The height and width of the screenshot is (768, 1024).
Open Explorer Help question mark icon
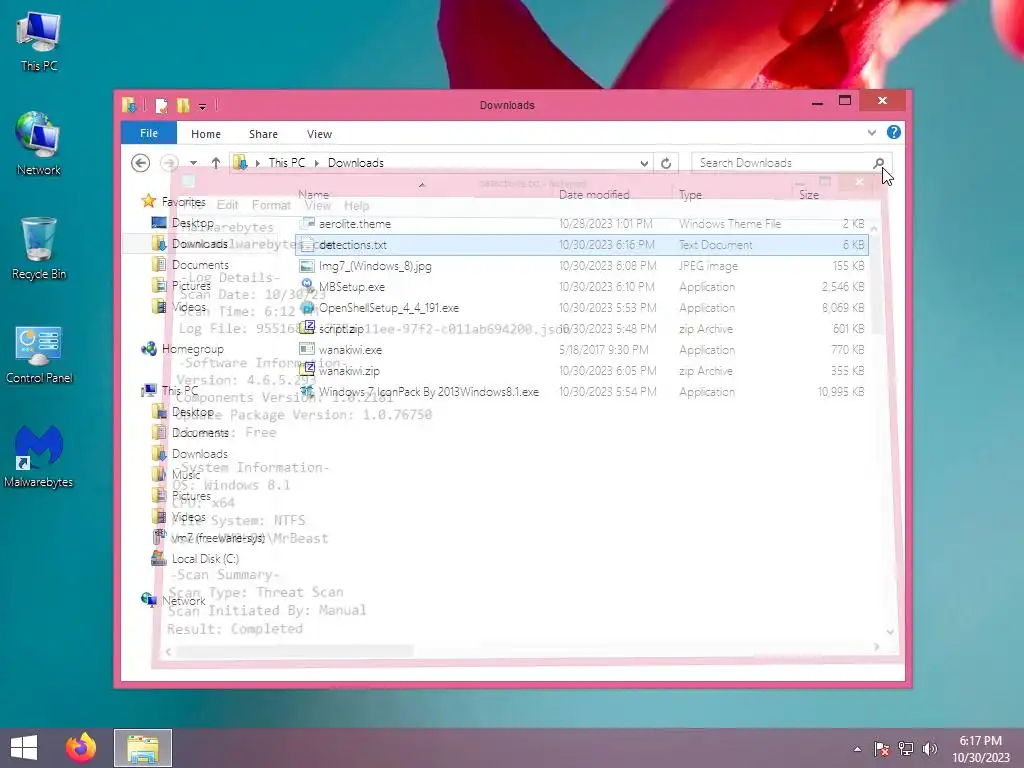click(x=894, y=133)
